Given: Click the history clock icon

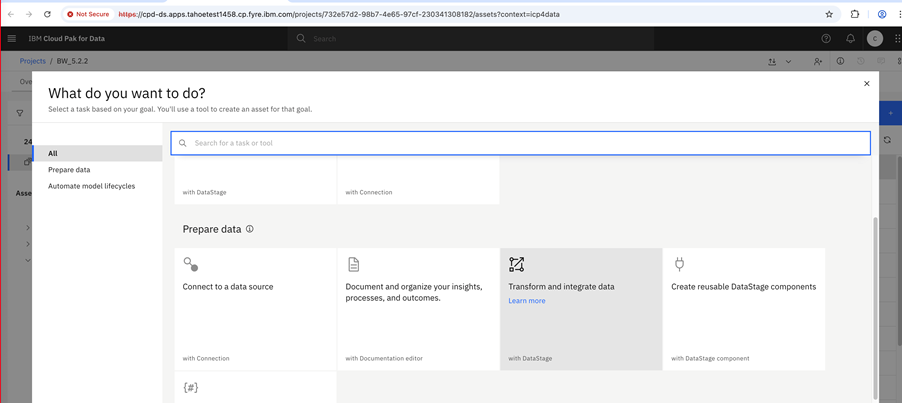Looking at the screenshot, I should coord(861,61).
